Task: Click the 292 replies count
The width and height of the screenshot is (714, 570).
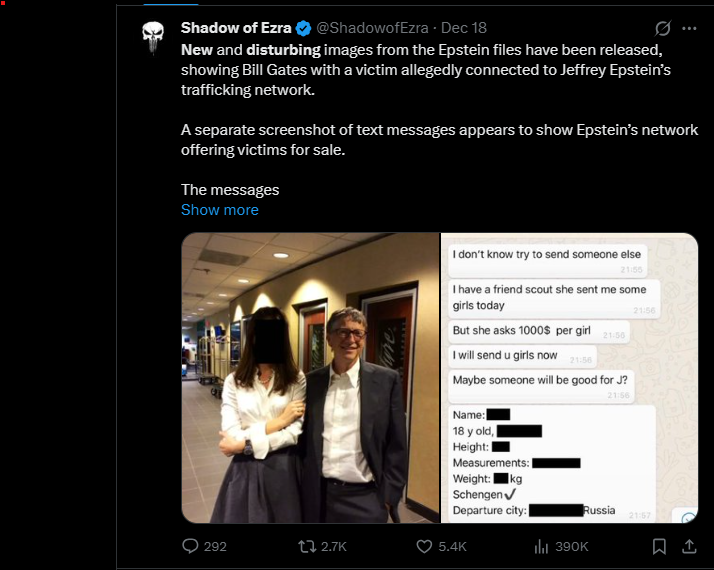Action: point(215,546)
